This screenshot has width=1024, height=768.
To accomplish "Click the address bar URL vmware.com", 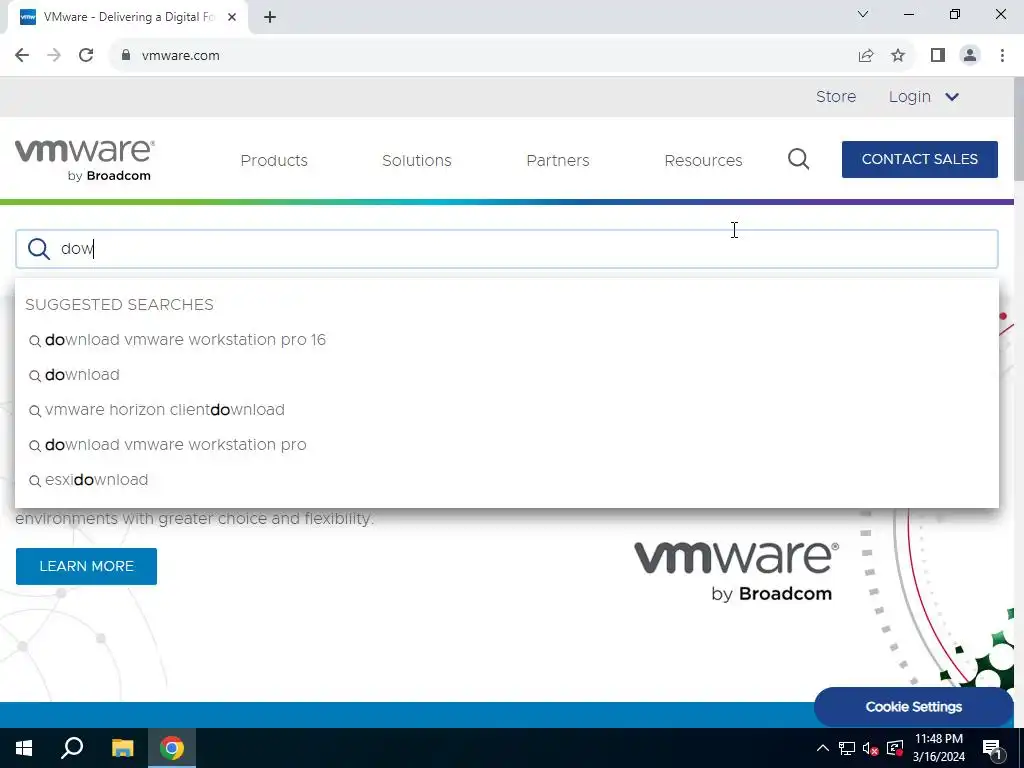I will [181, 56].
